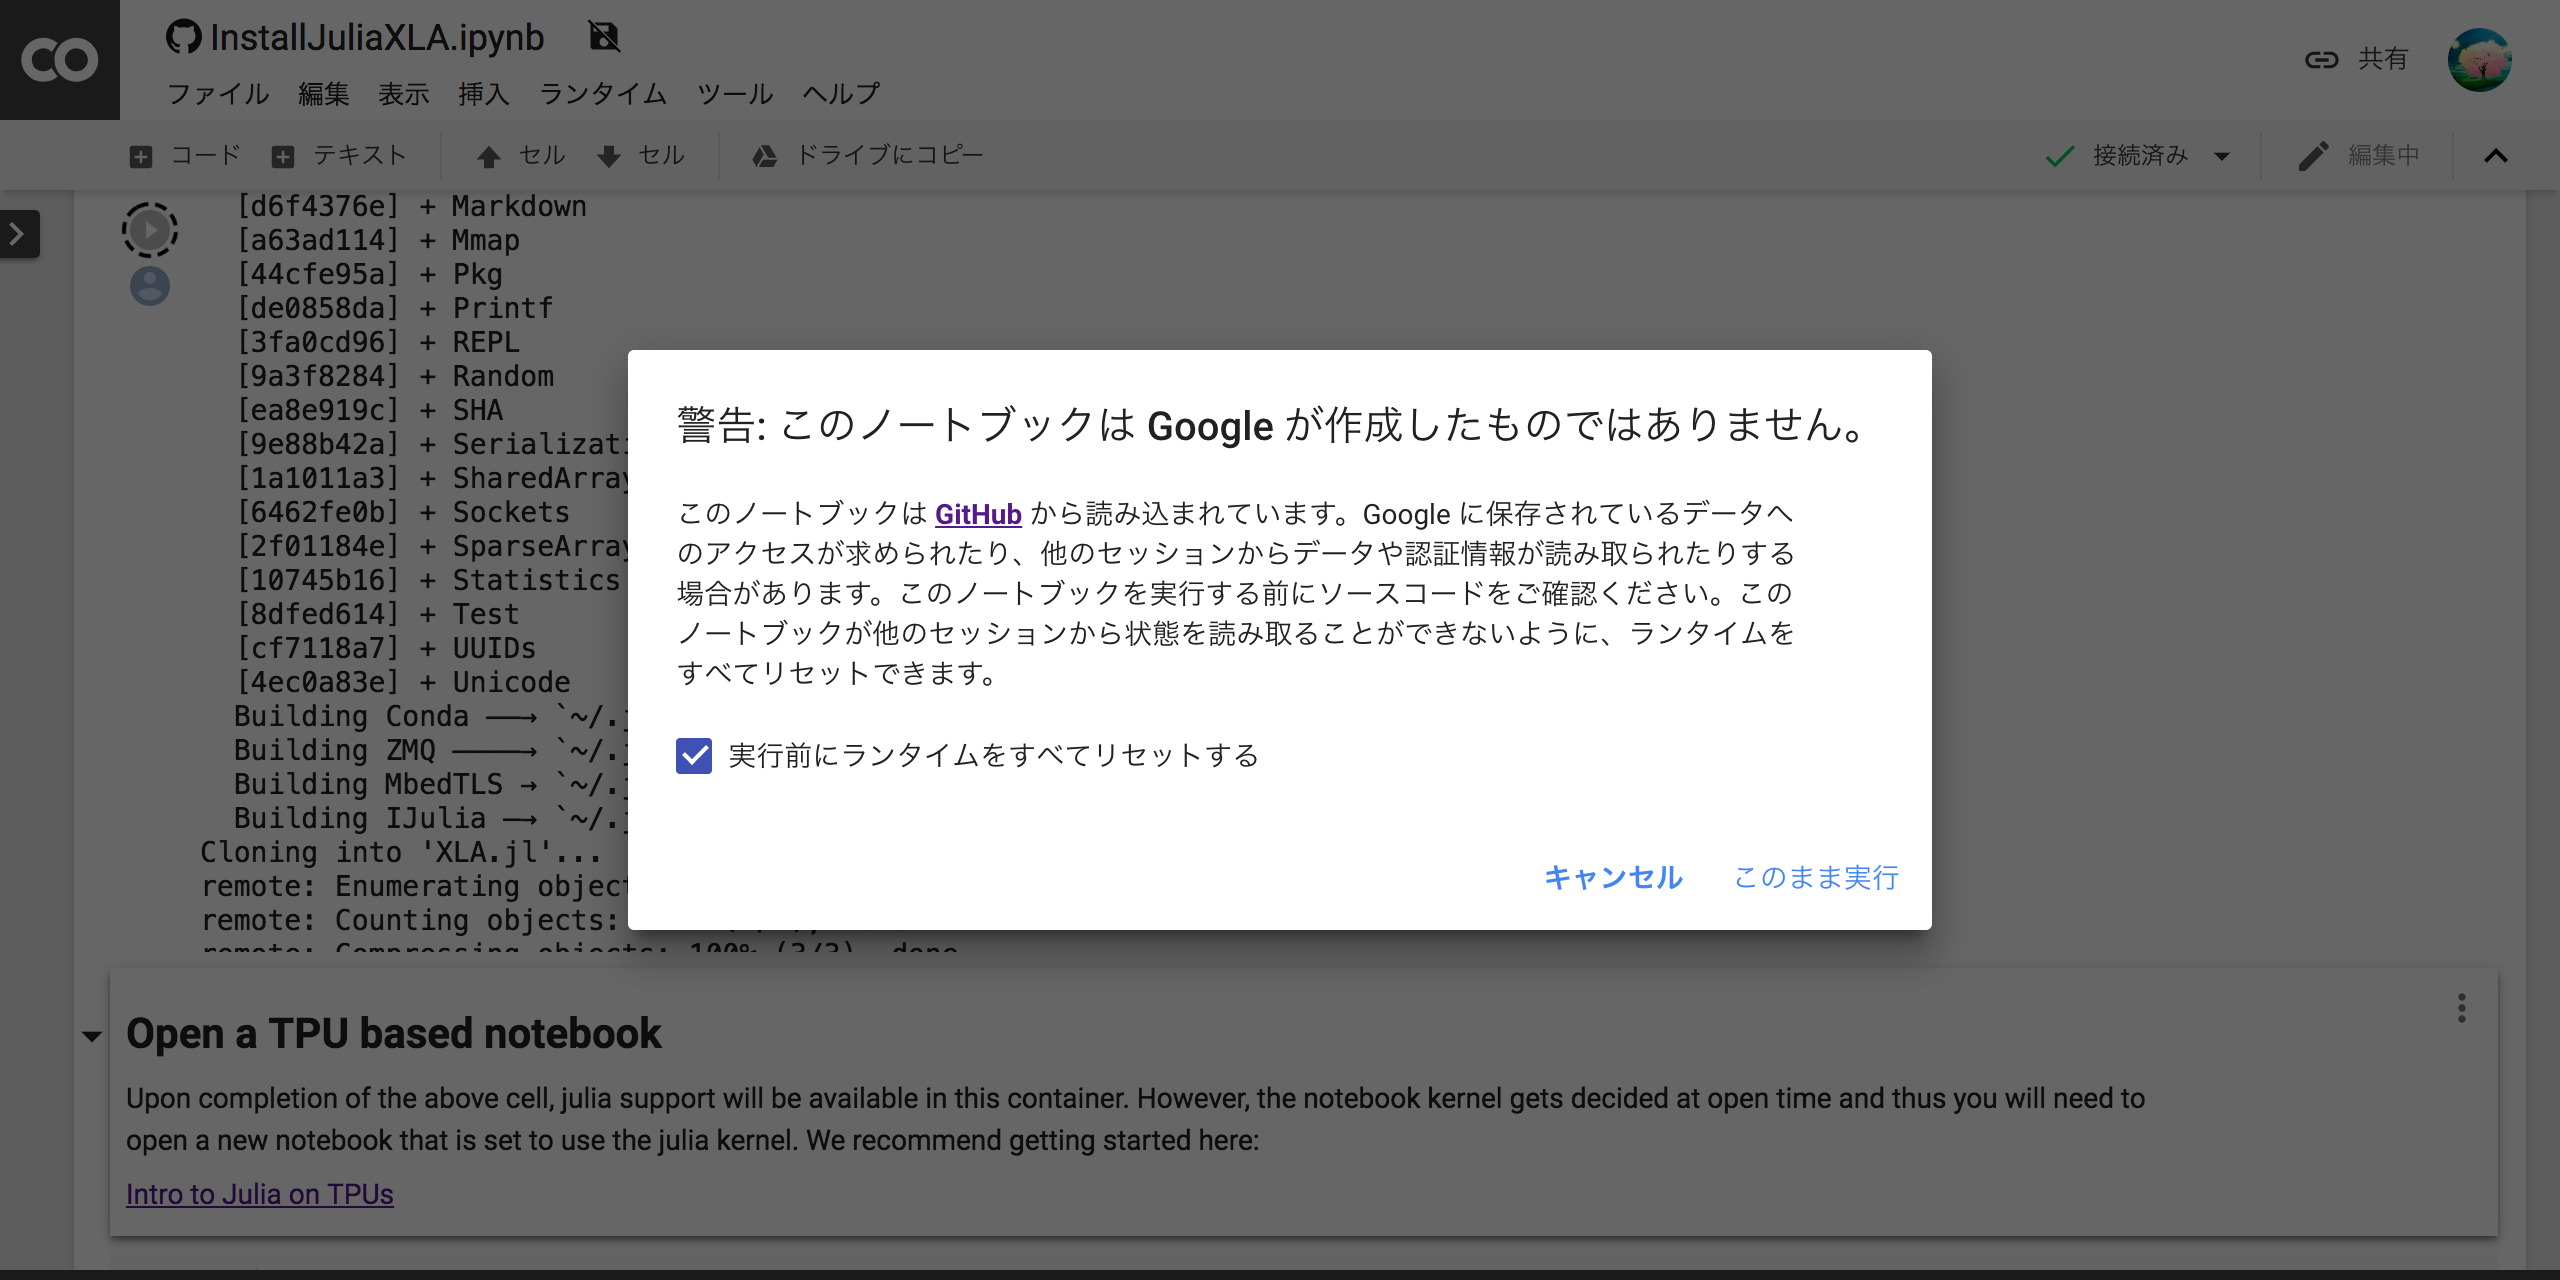Add a text cell with the テキスト icon
Screen dimensions: 2560x1280
[x=283, y=156]
